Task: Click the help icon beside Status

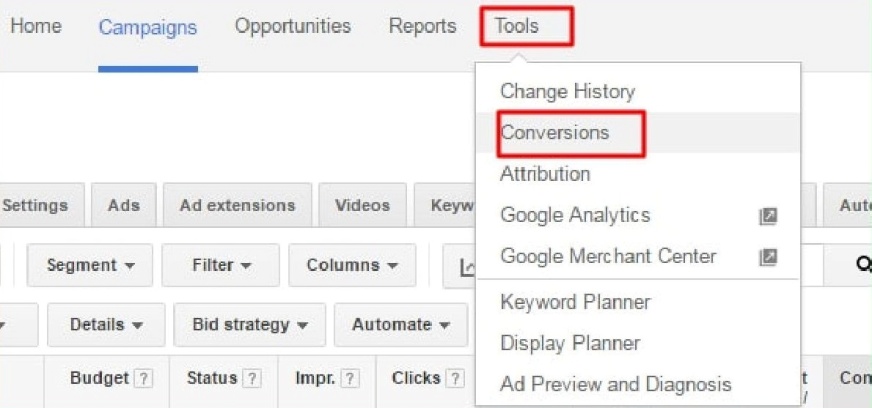Action: tap(252, 379)
